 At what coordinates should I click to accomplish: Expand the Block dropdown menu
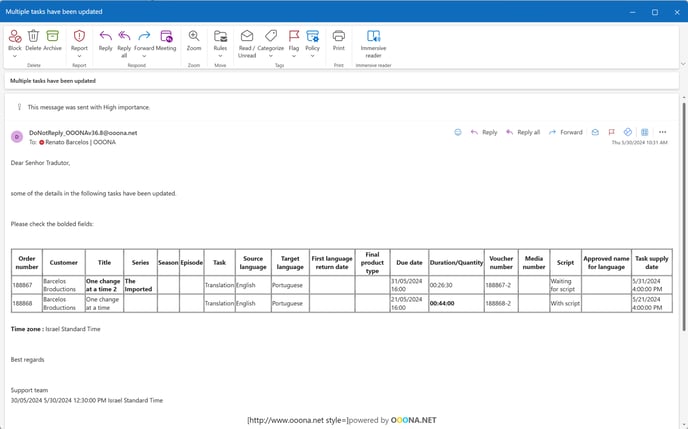point(14,48)
